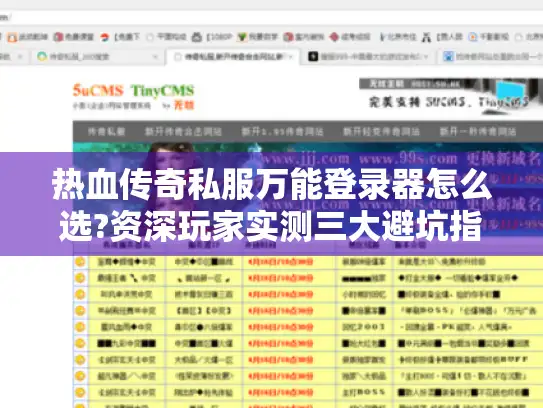Image resolution: width=543 pixels, height=408 pixels.
Task: Open the 5uCMS TinyCMS logo link
Action: (133, 91)
